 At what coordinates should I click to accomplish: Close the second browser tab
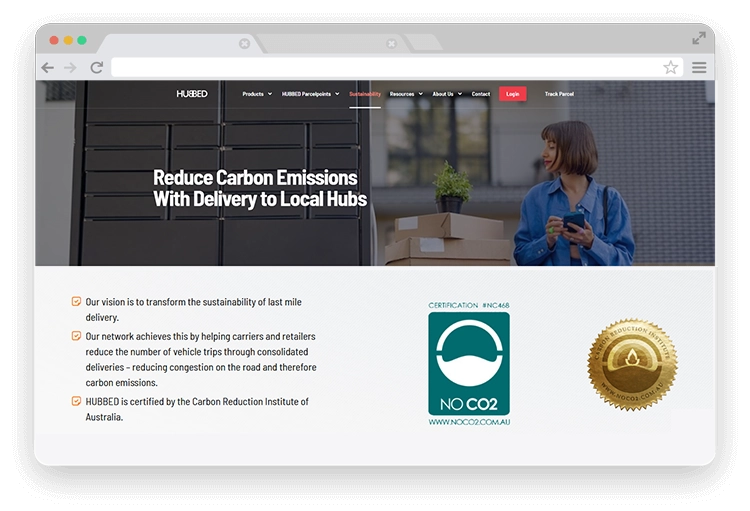pos(391,43)
